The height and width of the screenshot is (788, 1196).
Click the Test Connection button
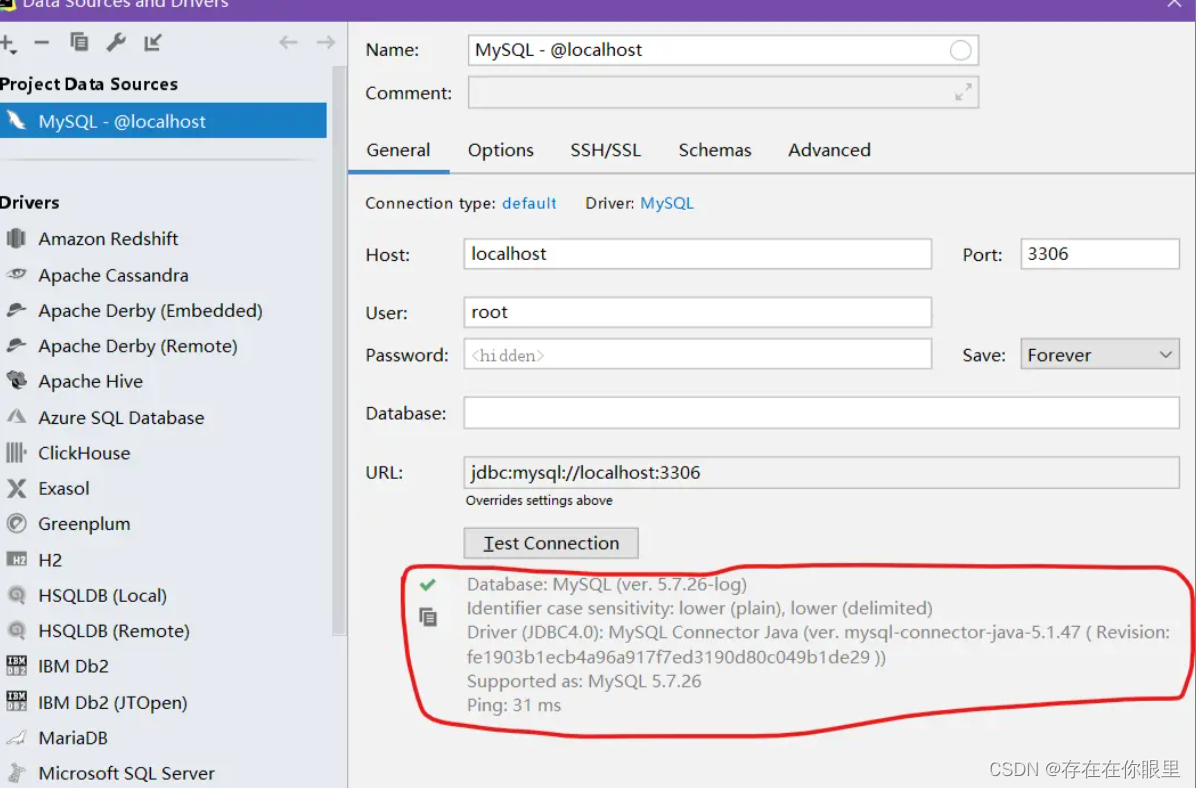coord(550,543)
